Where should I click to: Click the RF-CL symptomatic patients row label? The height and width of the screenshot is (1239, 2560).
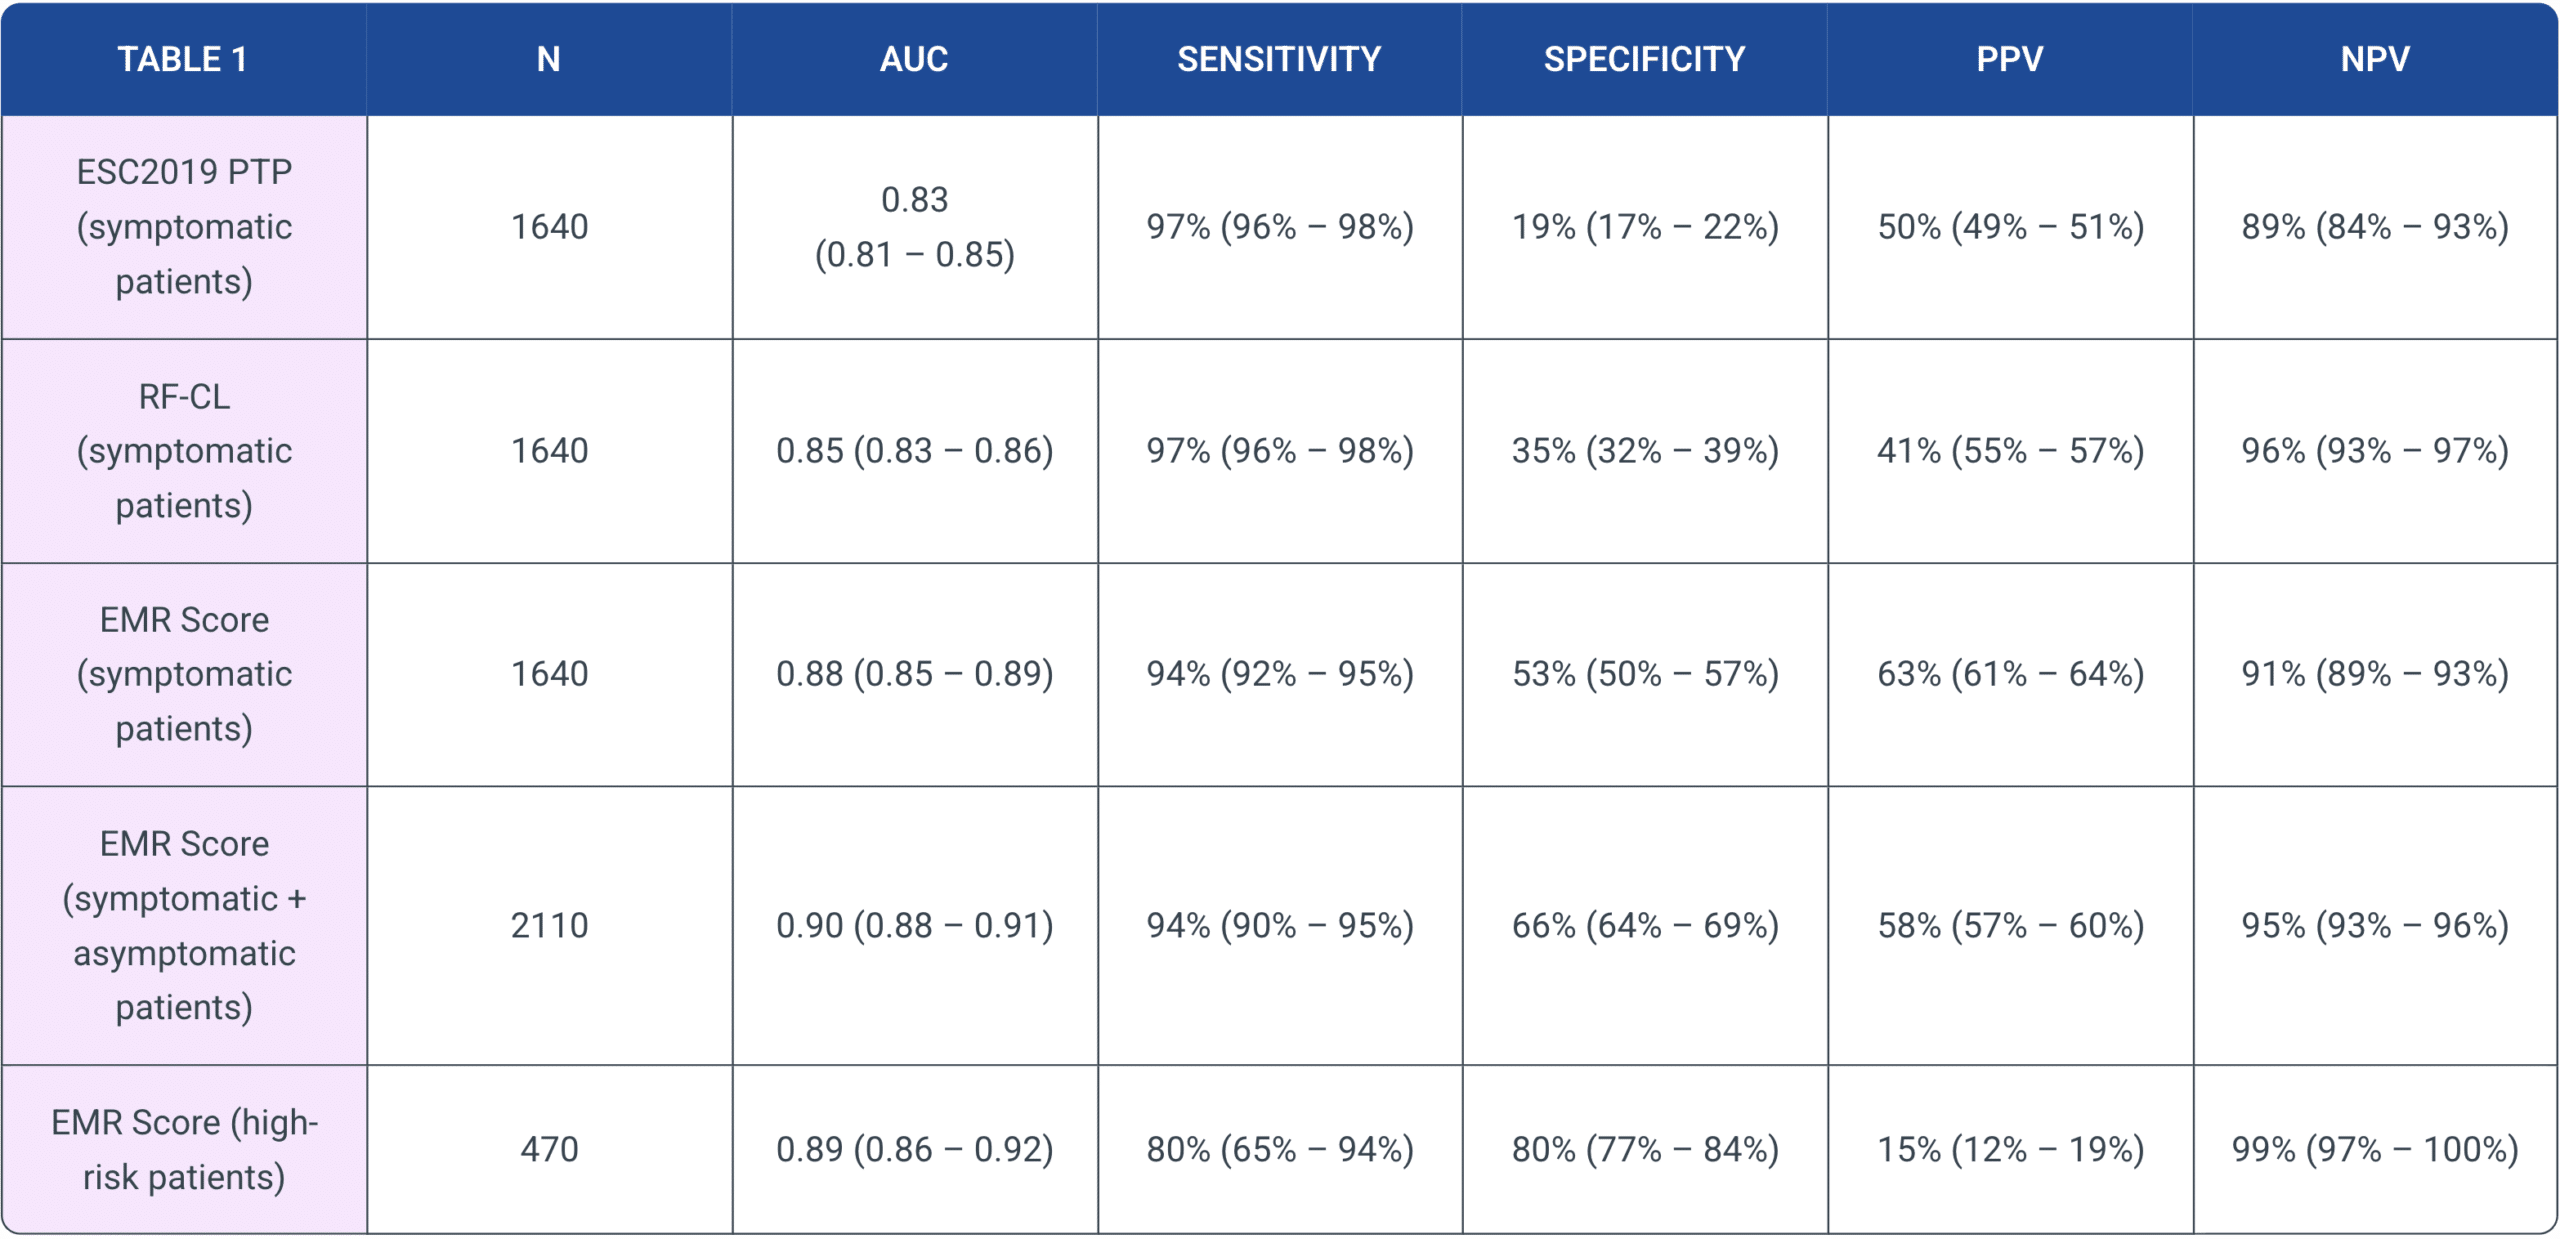click(x=184, y=451)
